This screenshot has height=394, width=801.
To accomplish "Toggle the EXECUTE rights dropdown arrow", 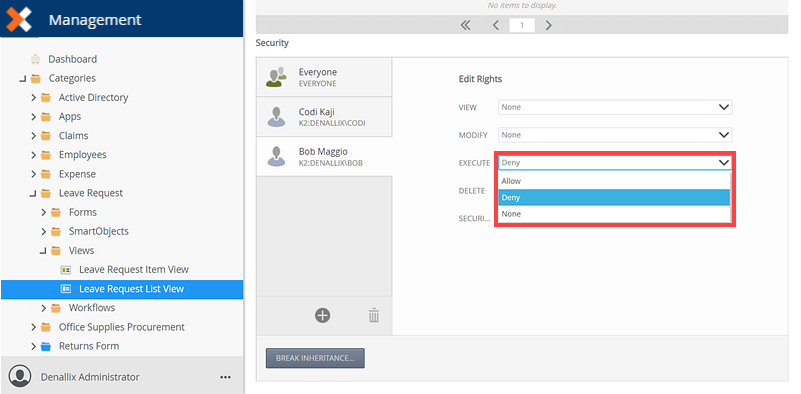I will click(x=723, y=163).
